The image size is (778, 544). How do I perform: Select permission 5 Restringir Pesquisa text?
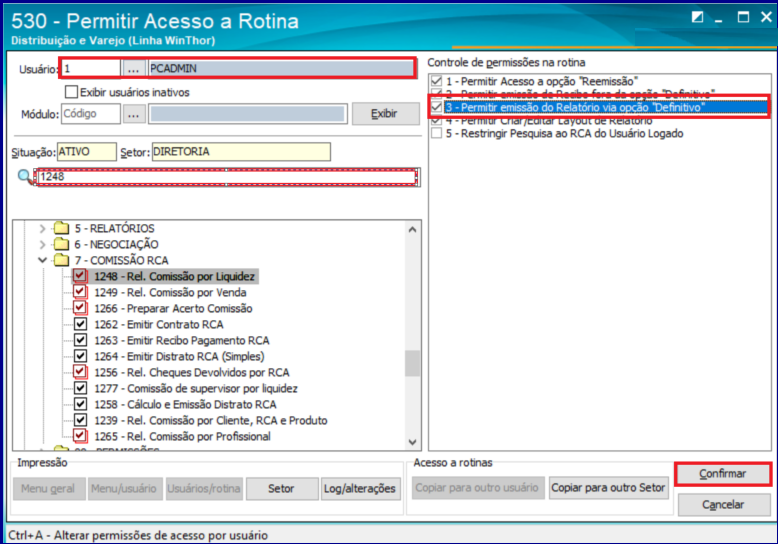pyautogui.click(x=565, y=134)
